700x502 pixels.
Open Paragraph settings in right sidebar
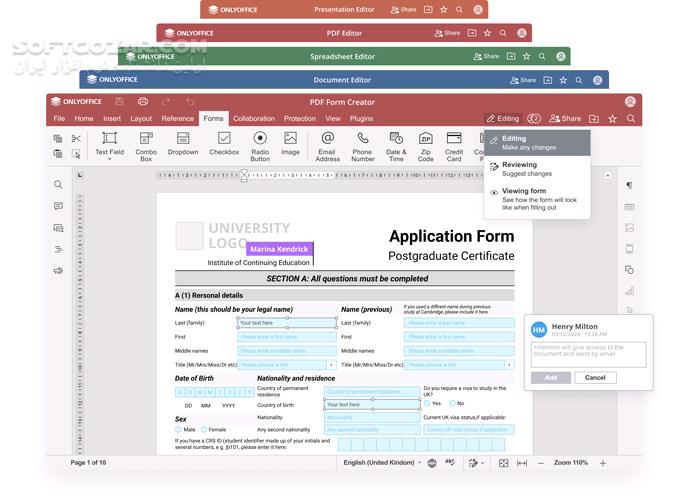(x=629, y=185)
